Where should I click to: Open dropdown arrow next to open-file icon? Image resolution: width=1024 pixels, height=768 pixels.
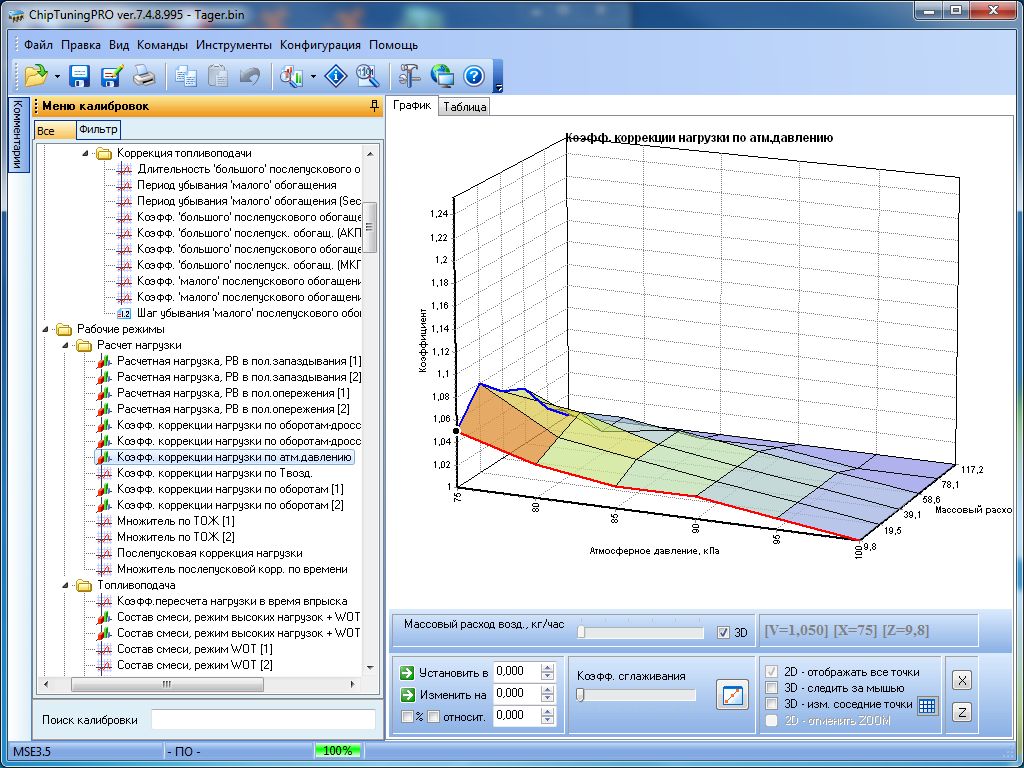pos(57,77)
